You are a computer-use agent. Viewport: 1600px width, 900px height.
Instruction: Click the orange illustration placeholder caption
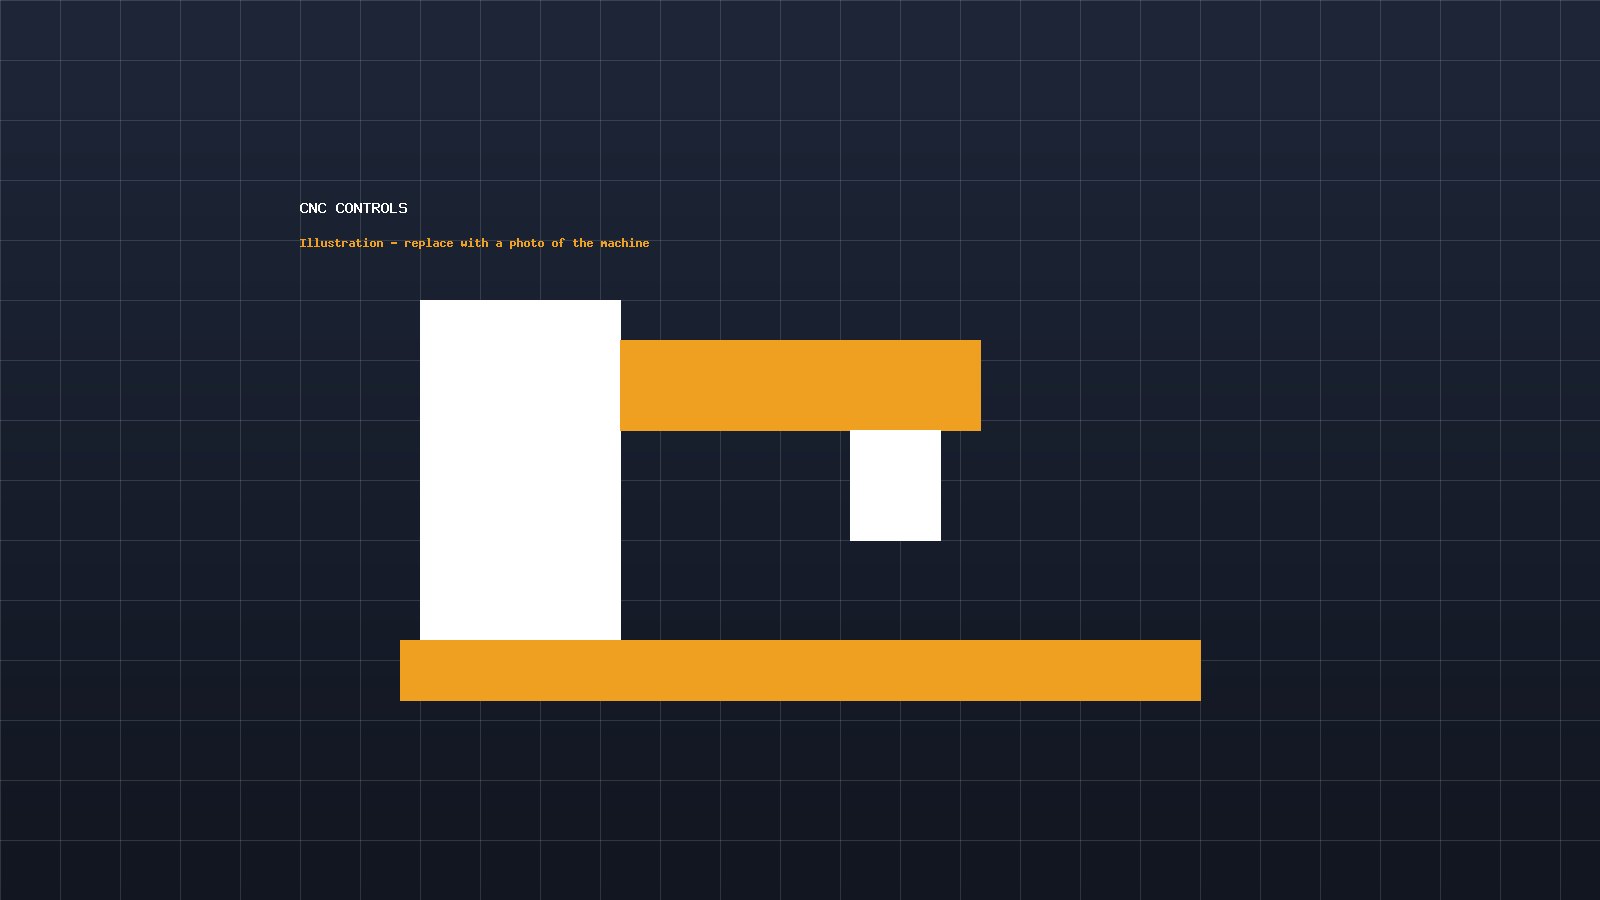[474, 243]
